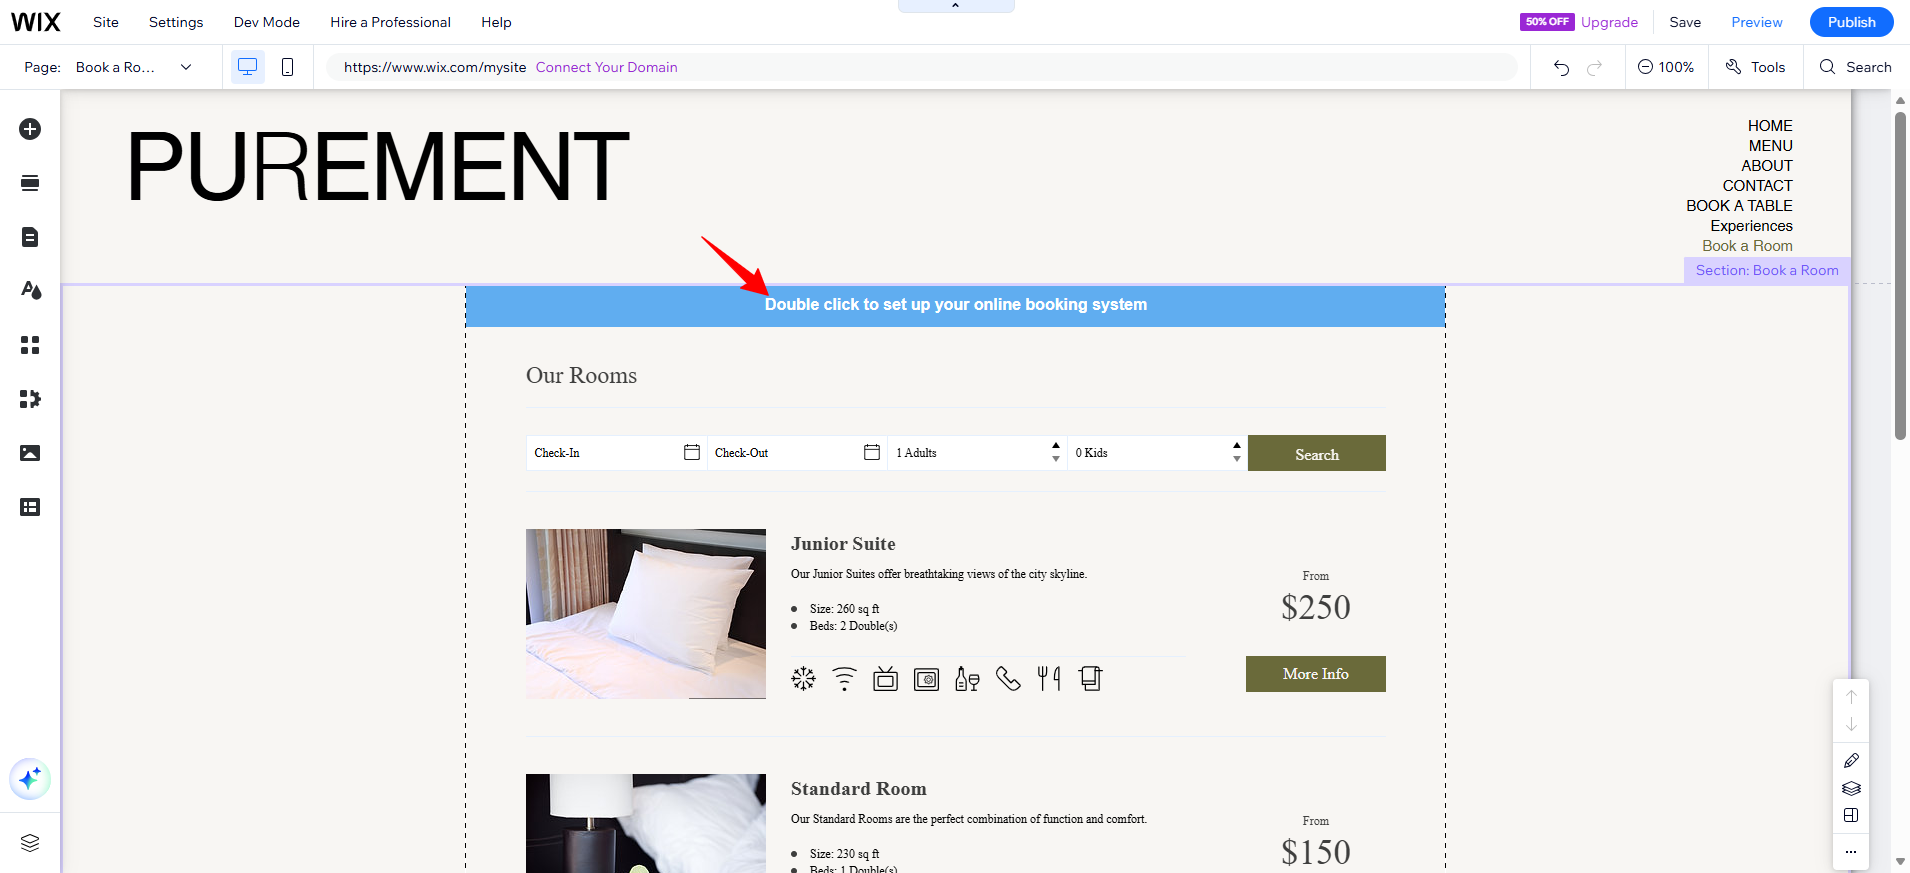Click the Check-In calendar icon

coord(691,452)
